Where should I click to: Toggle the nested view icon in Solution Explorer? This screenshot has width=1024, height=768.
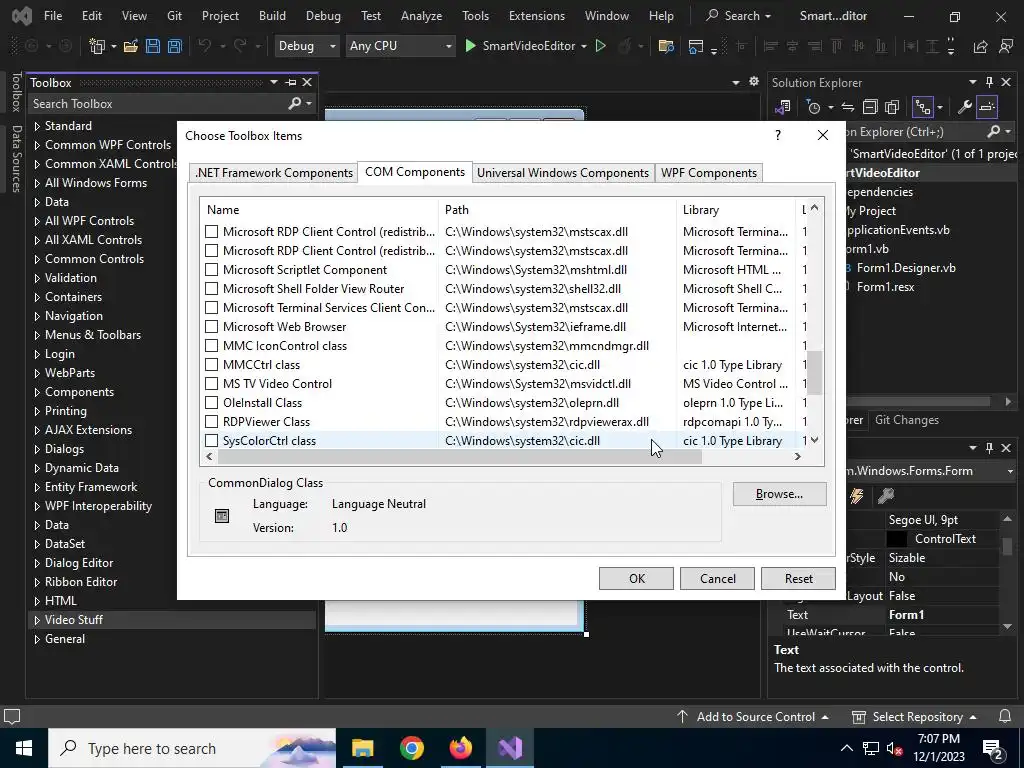(923, 107)
